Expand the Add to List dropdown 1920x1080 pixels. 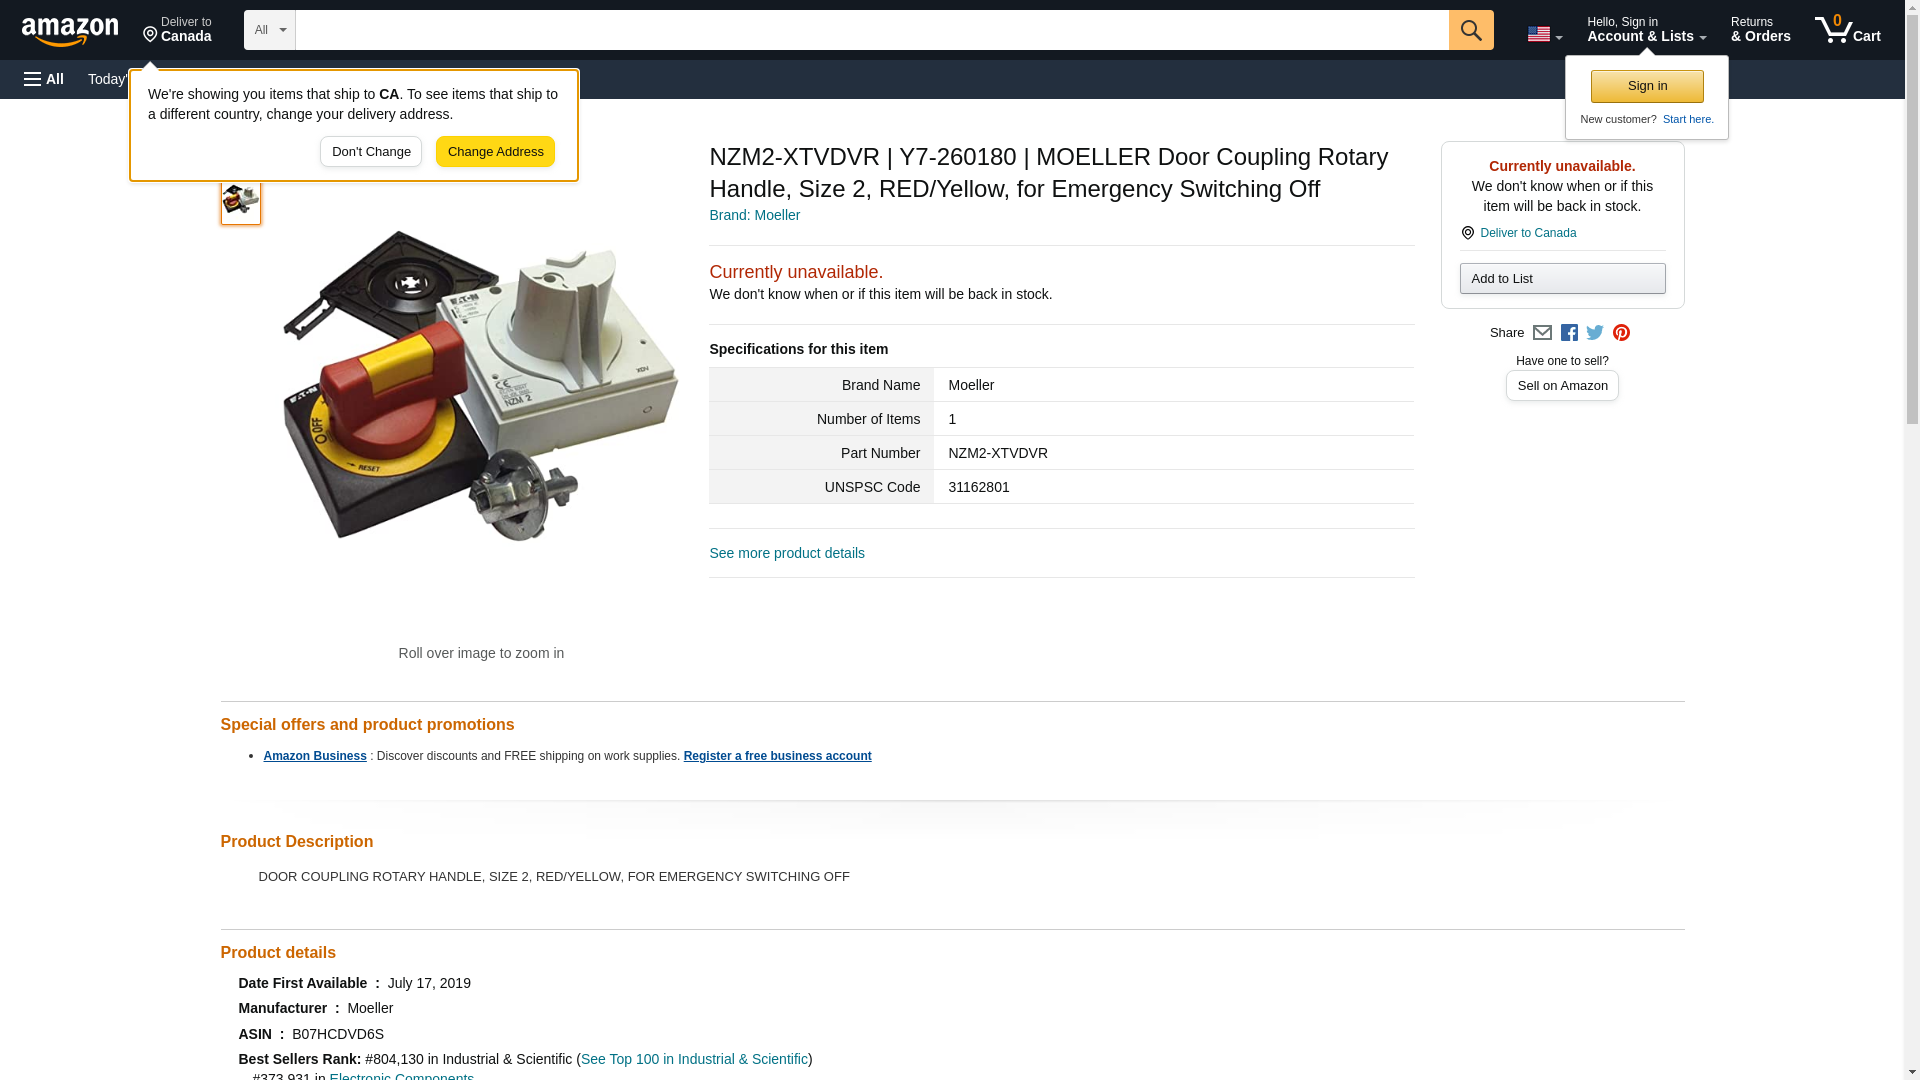pyautogui.click(x=1562, y=278)
